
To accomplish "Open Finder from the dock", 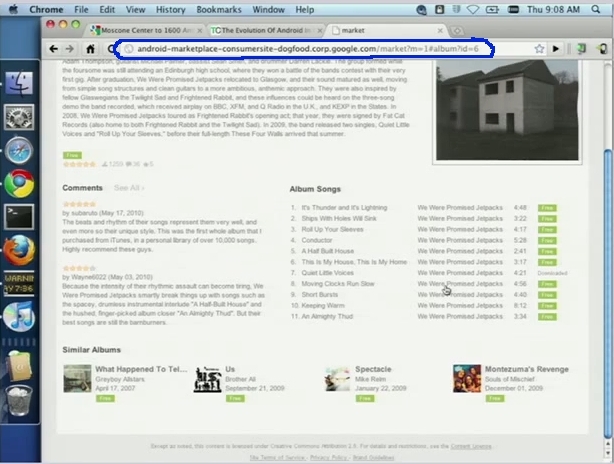I will pyautogui.click(x=19, y=83).
